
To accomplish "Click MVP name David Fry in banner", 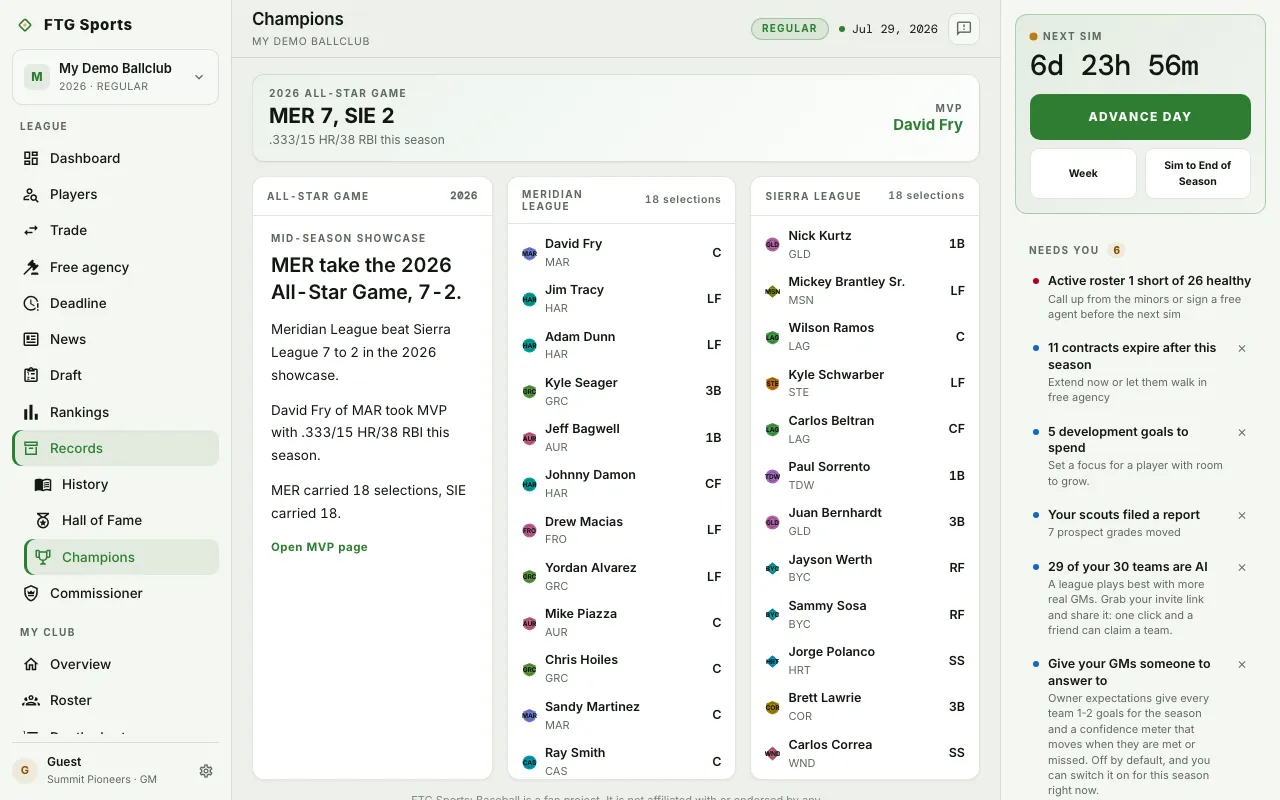I will (928, 125).
